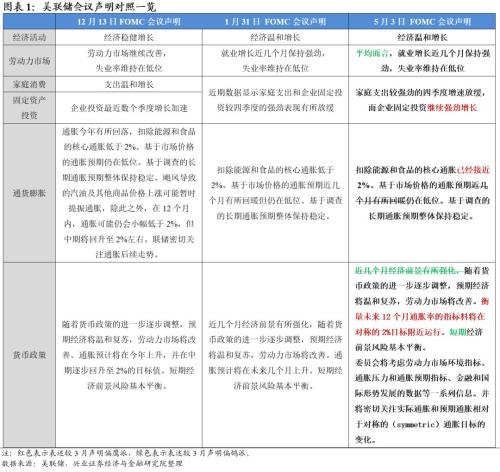The width and height of the screenshot is (500, 472).
Task: Select 经济温和增长 in the 5月3日 column
Action: [x=422, y=37]
